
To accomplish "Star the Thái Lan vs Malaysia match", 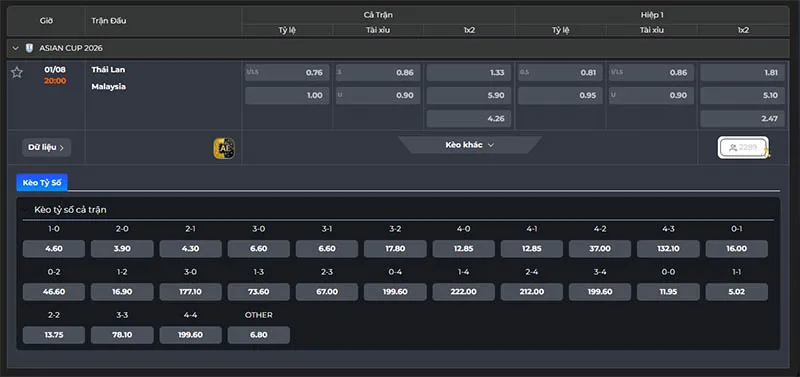I will (x=17, y=72).
